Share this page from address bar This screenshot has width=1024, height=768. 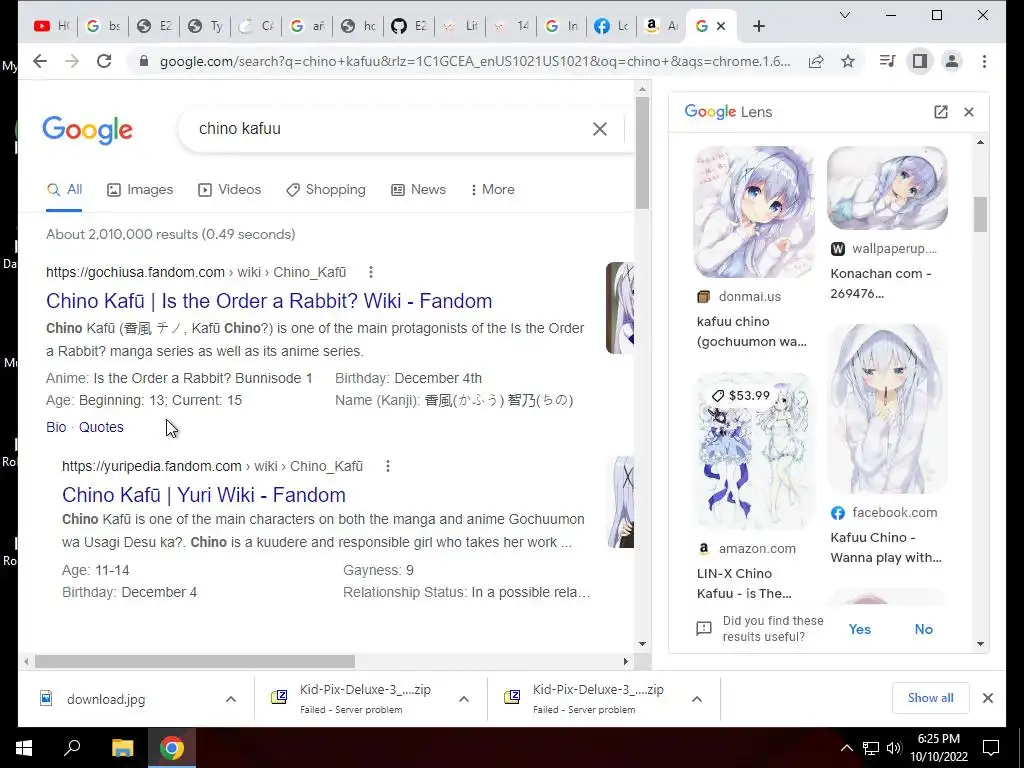pyautogui.click(x=816, y=61)
